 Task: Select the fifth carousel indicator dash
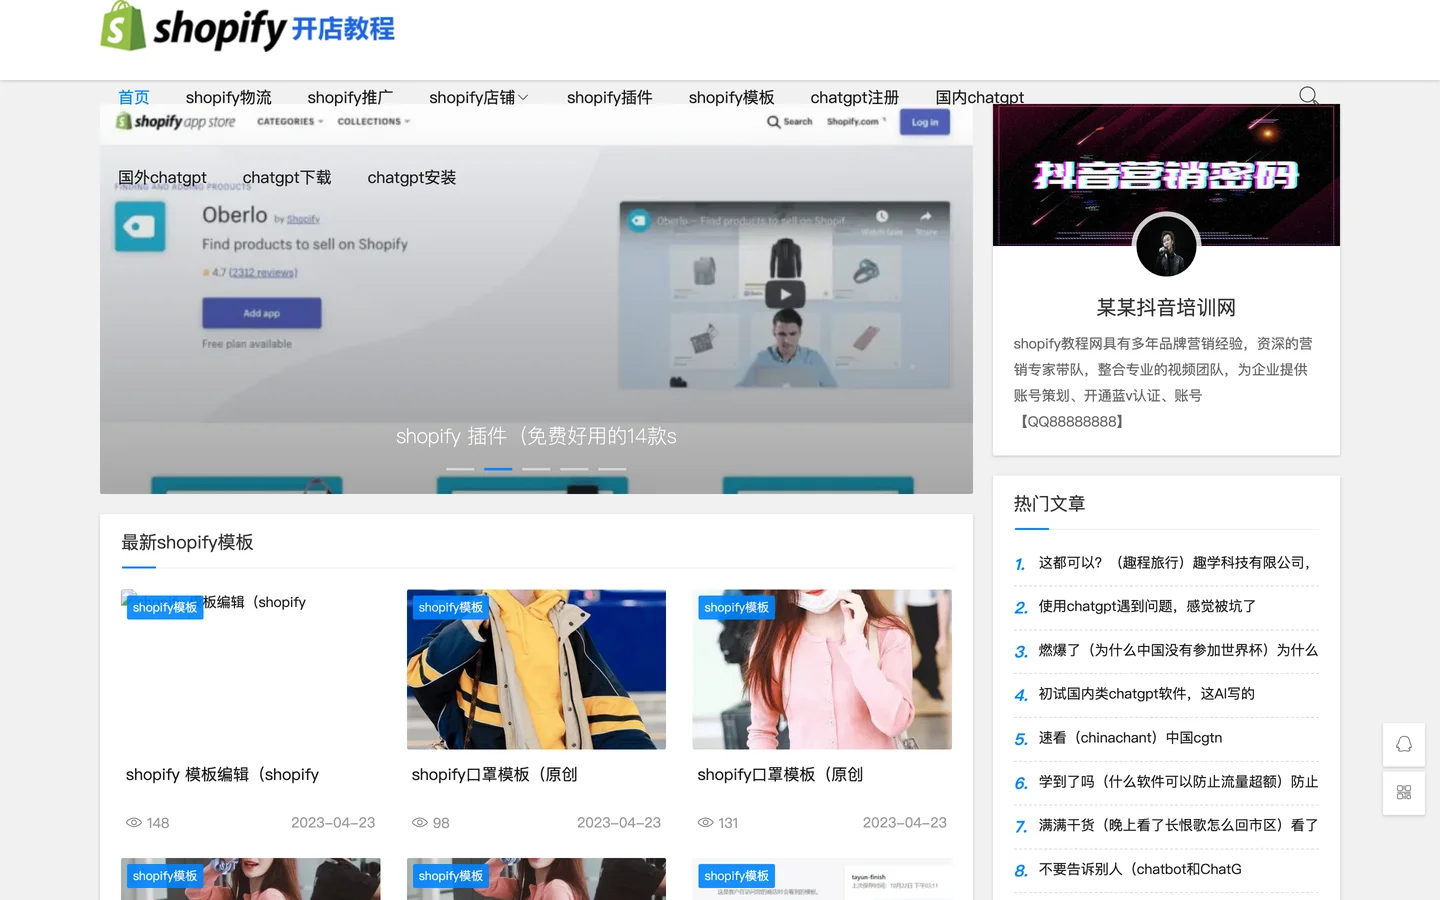point(612,468)
